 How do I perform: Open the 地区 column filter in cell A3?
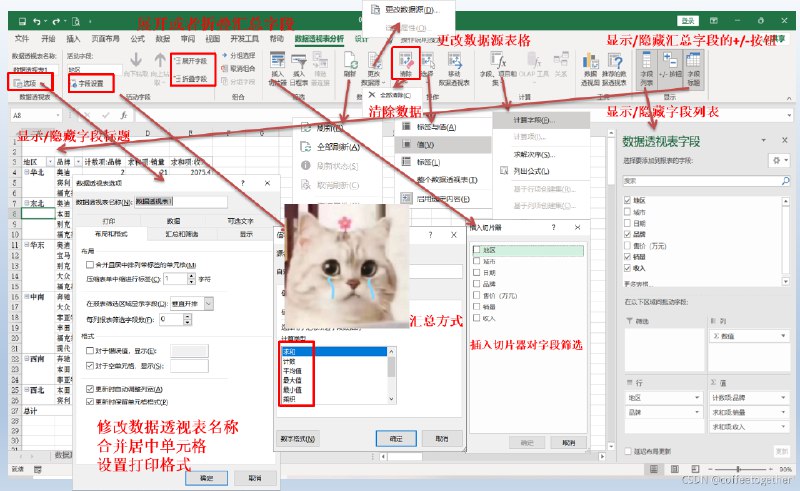pos(50,162)
